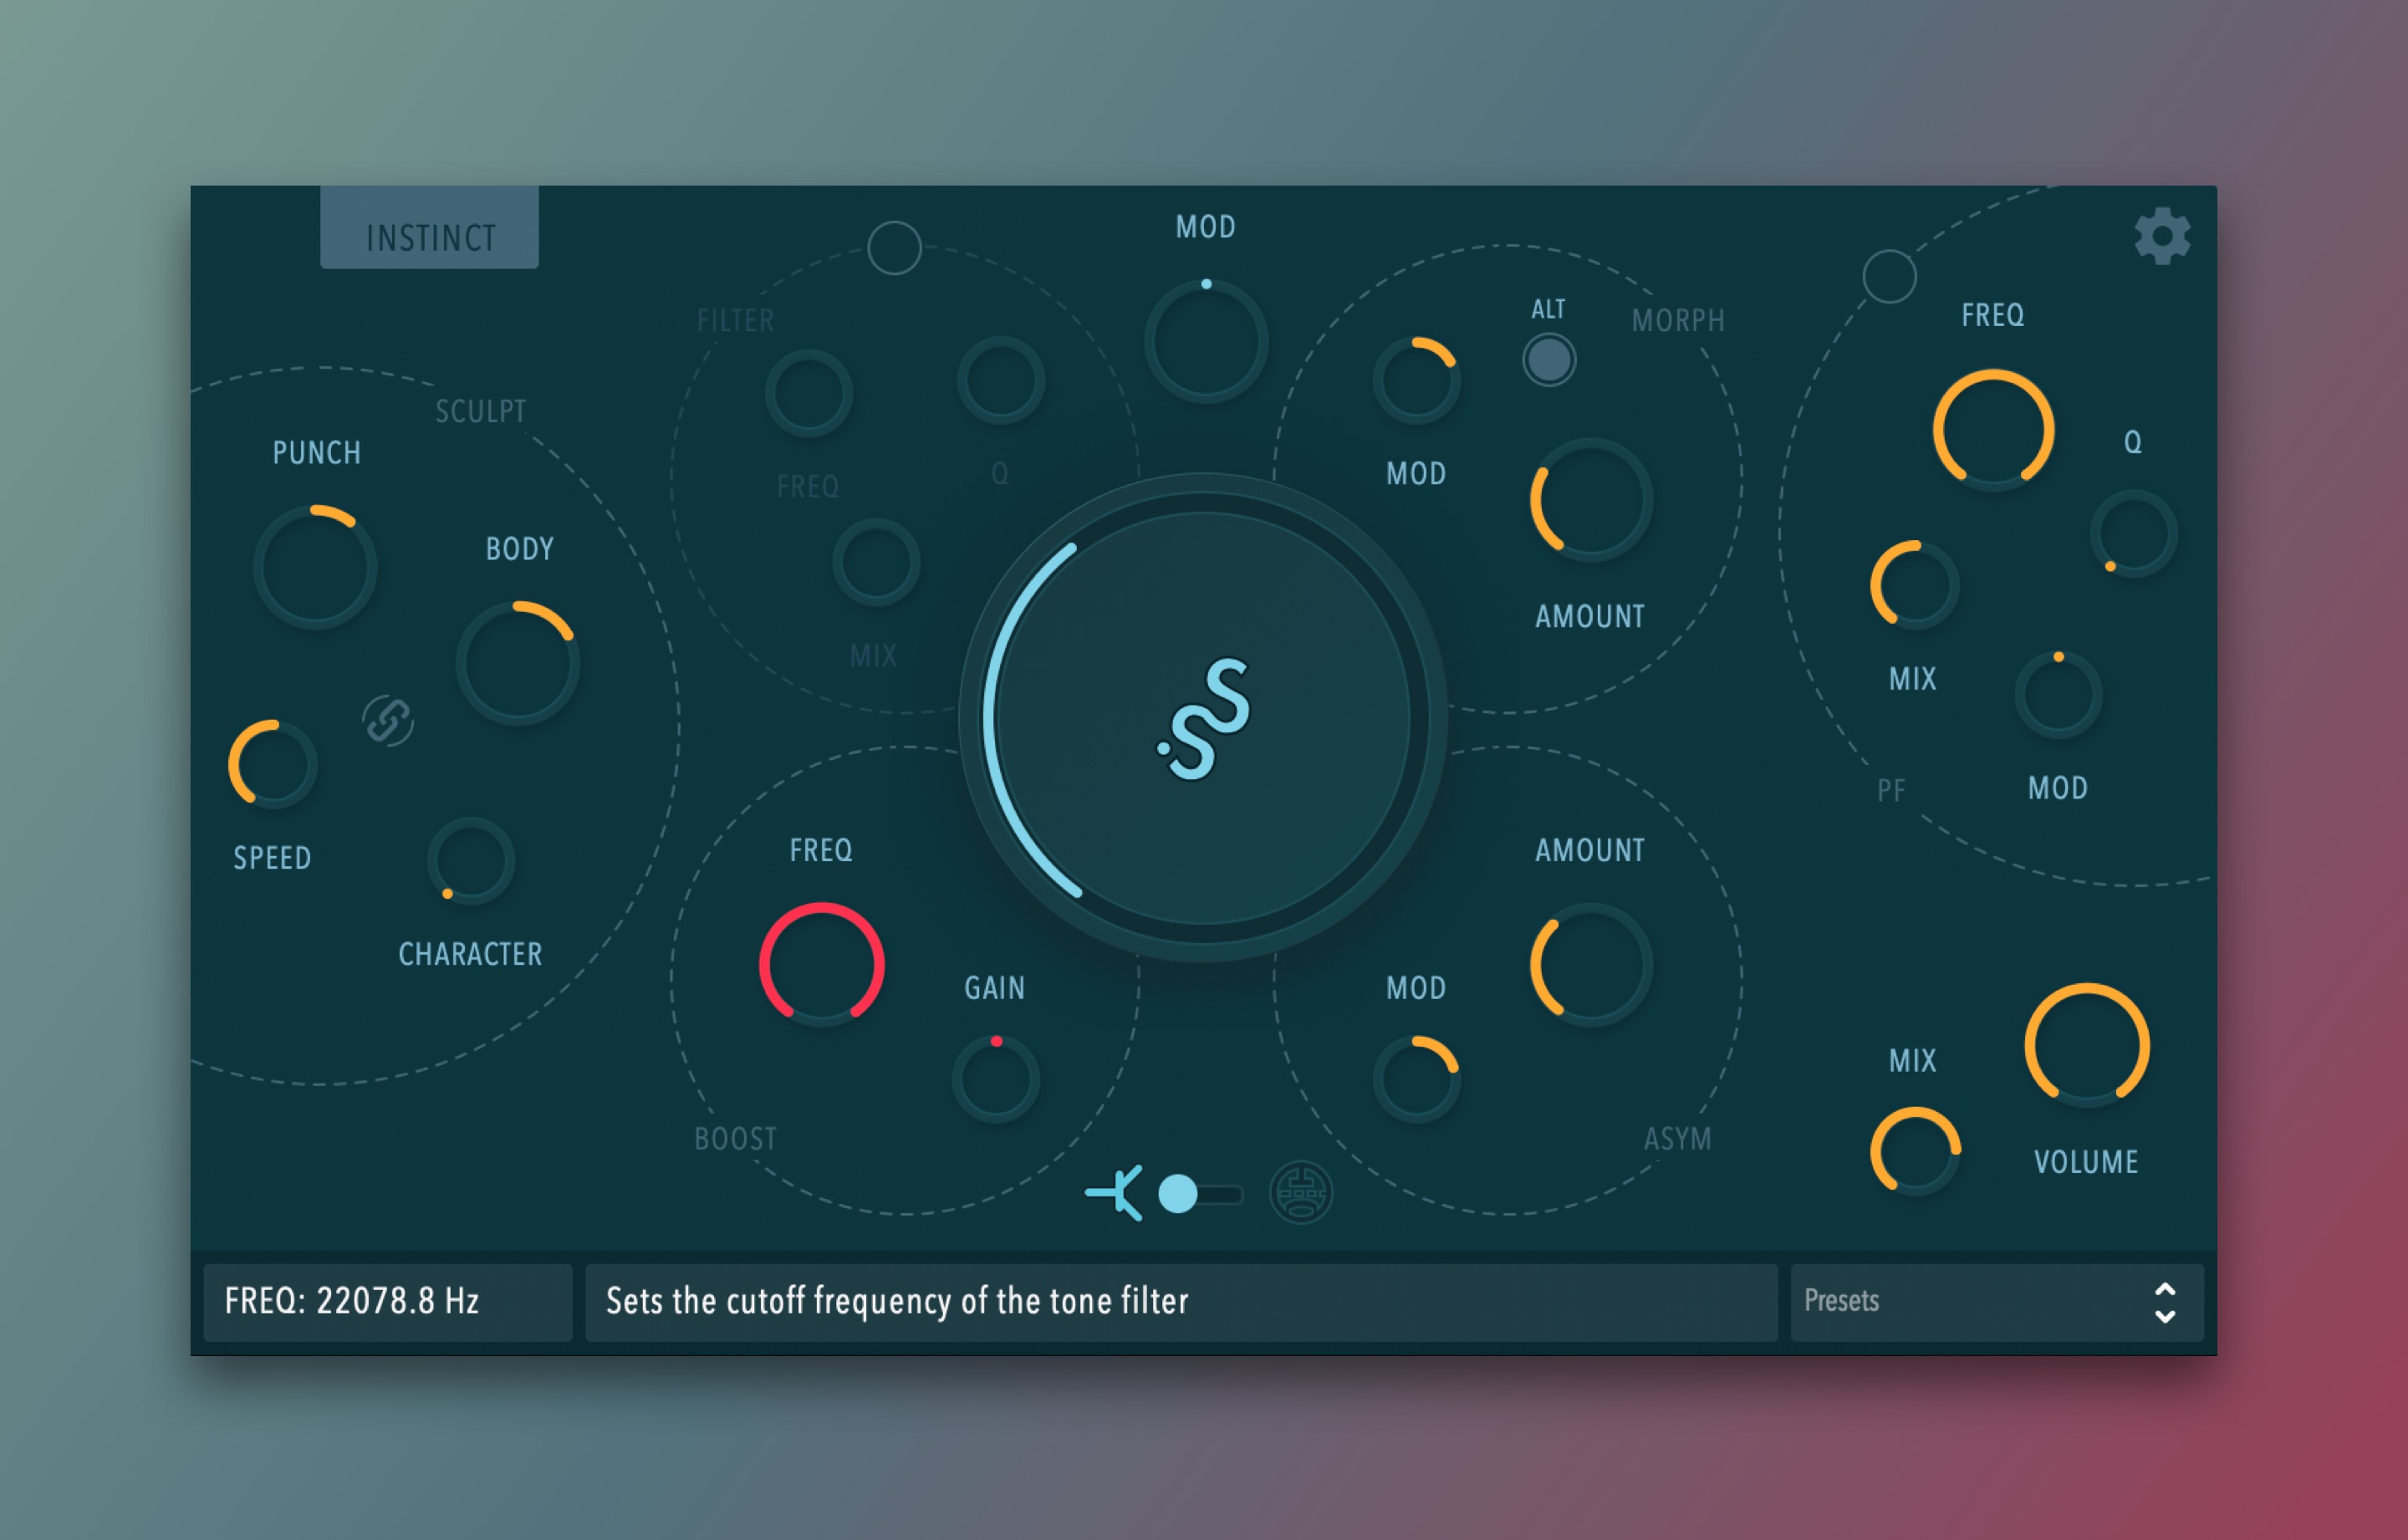Viewport: 2408px width, 1540px height.
Task: Click the Boost GAIN knob
Action: pyautogui.click(x=996, y=1079)
